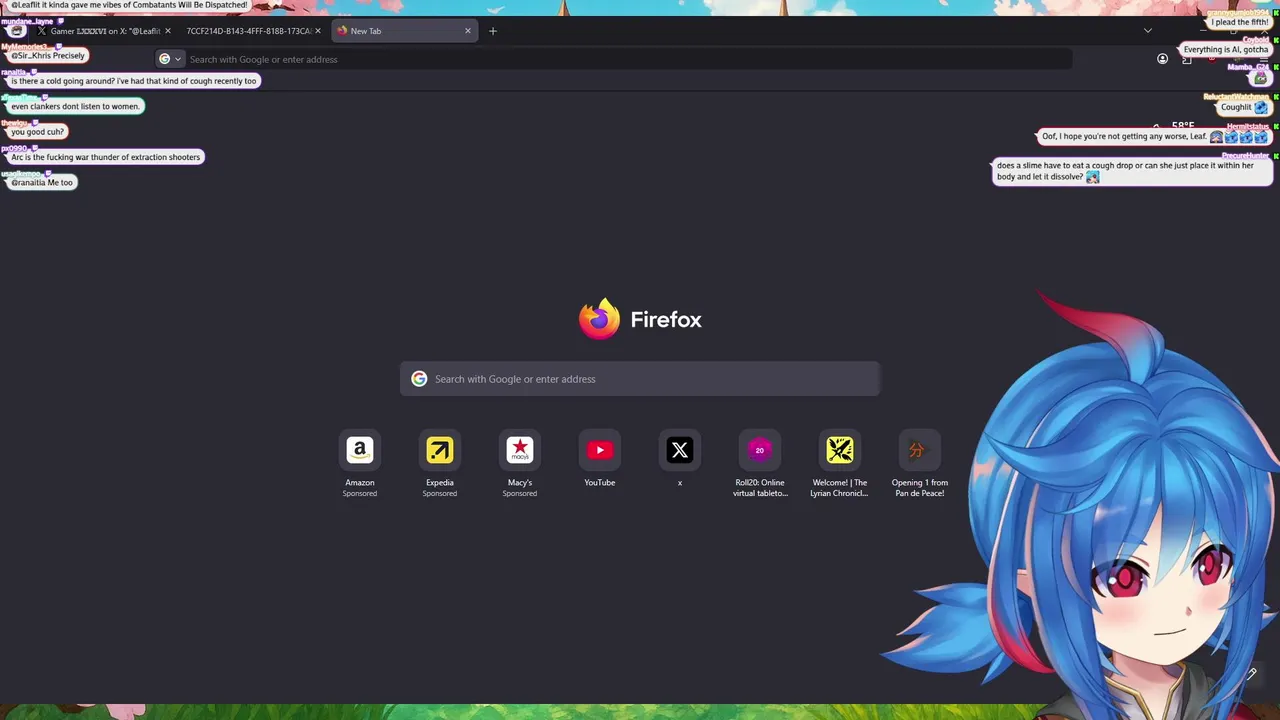Screen dimensions: 1280x720
Task: Click the chat message about a cold going around
Action: pyautogui.click(x=134, y=81)
